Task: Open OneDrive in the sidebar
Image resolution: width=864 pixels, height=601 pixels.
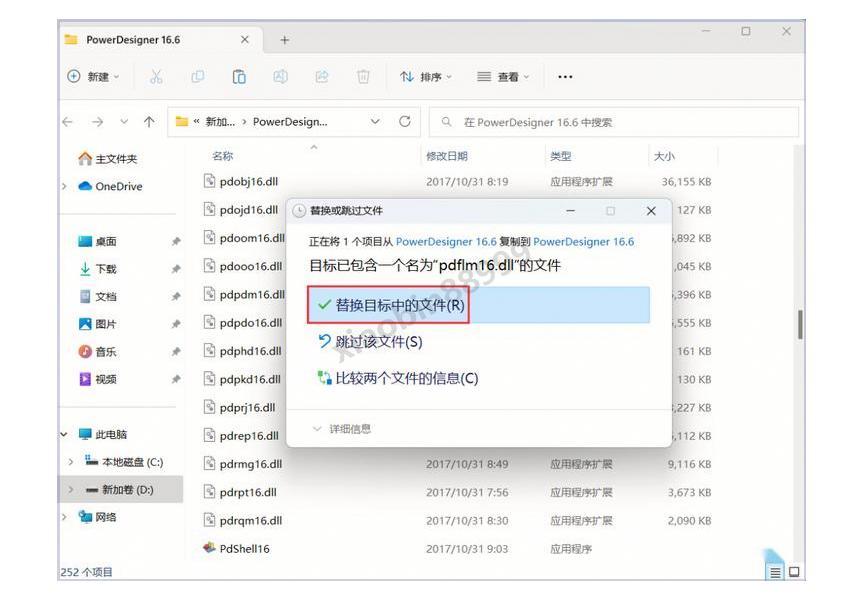Action: point(110,186)
